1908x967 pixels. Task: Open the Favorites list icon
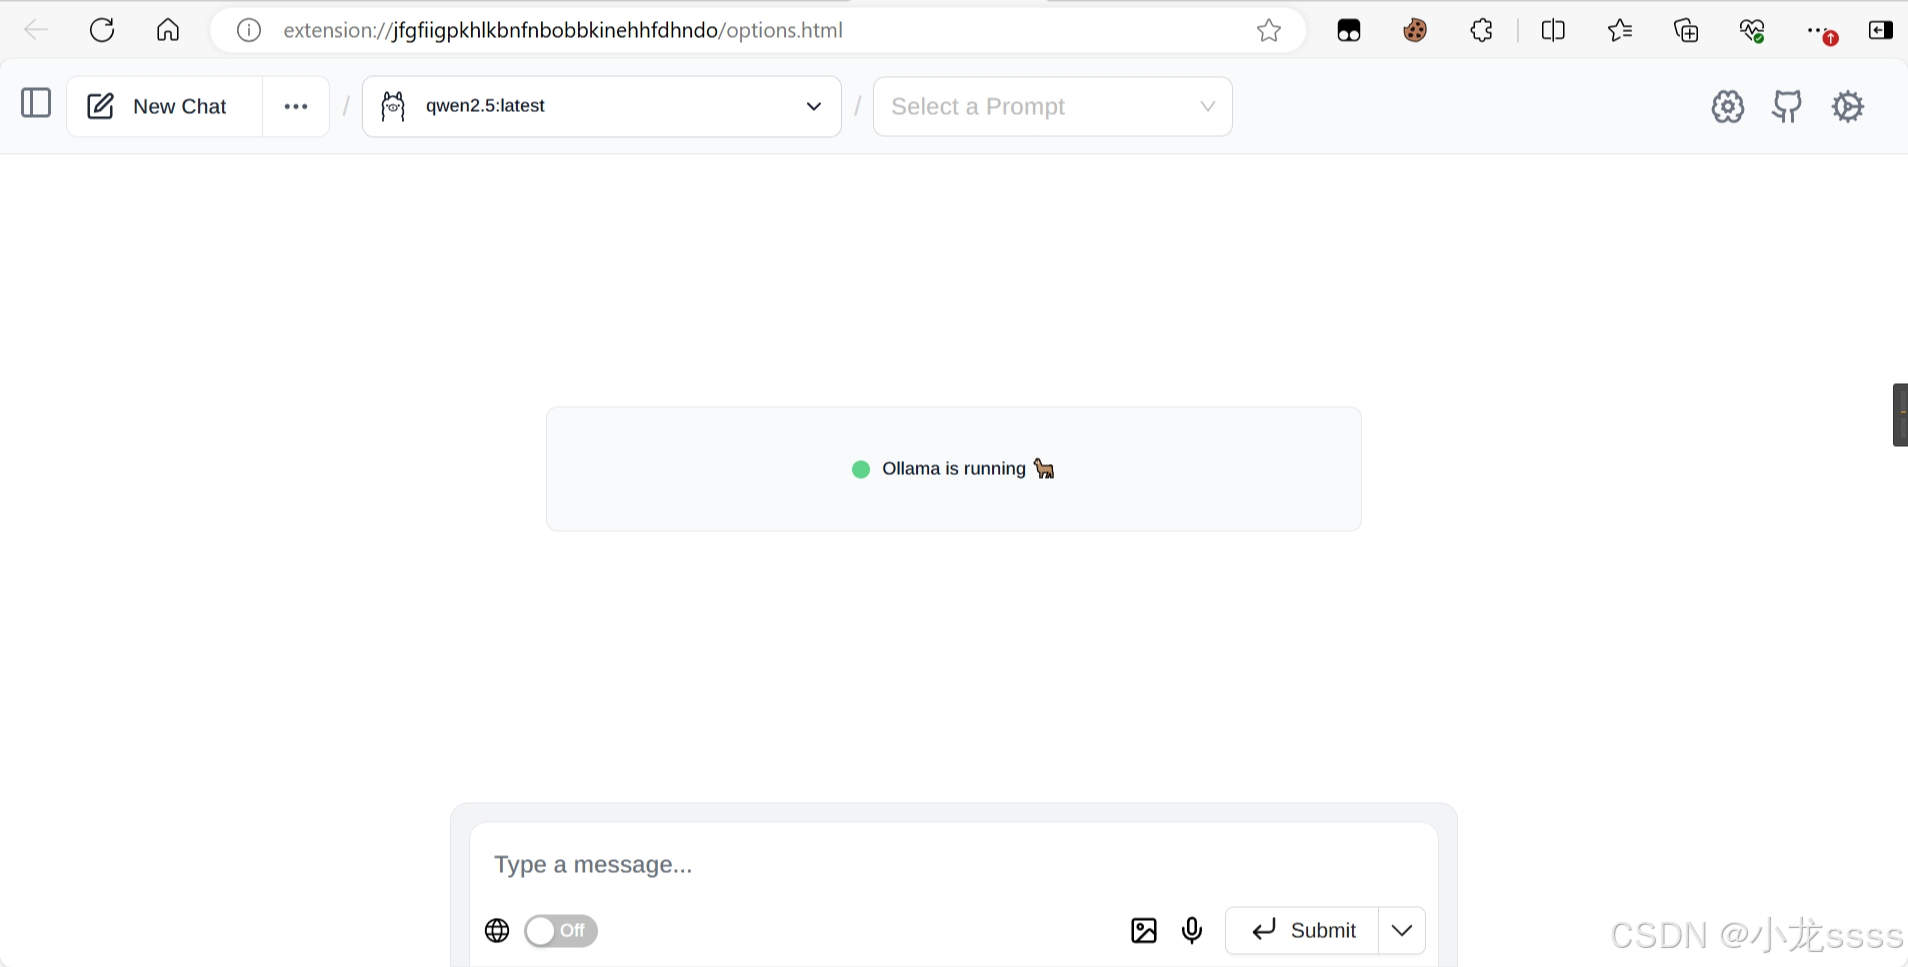coord(1620,31)
